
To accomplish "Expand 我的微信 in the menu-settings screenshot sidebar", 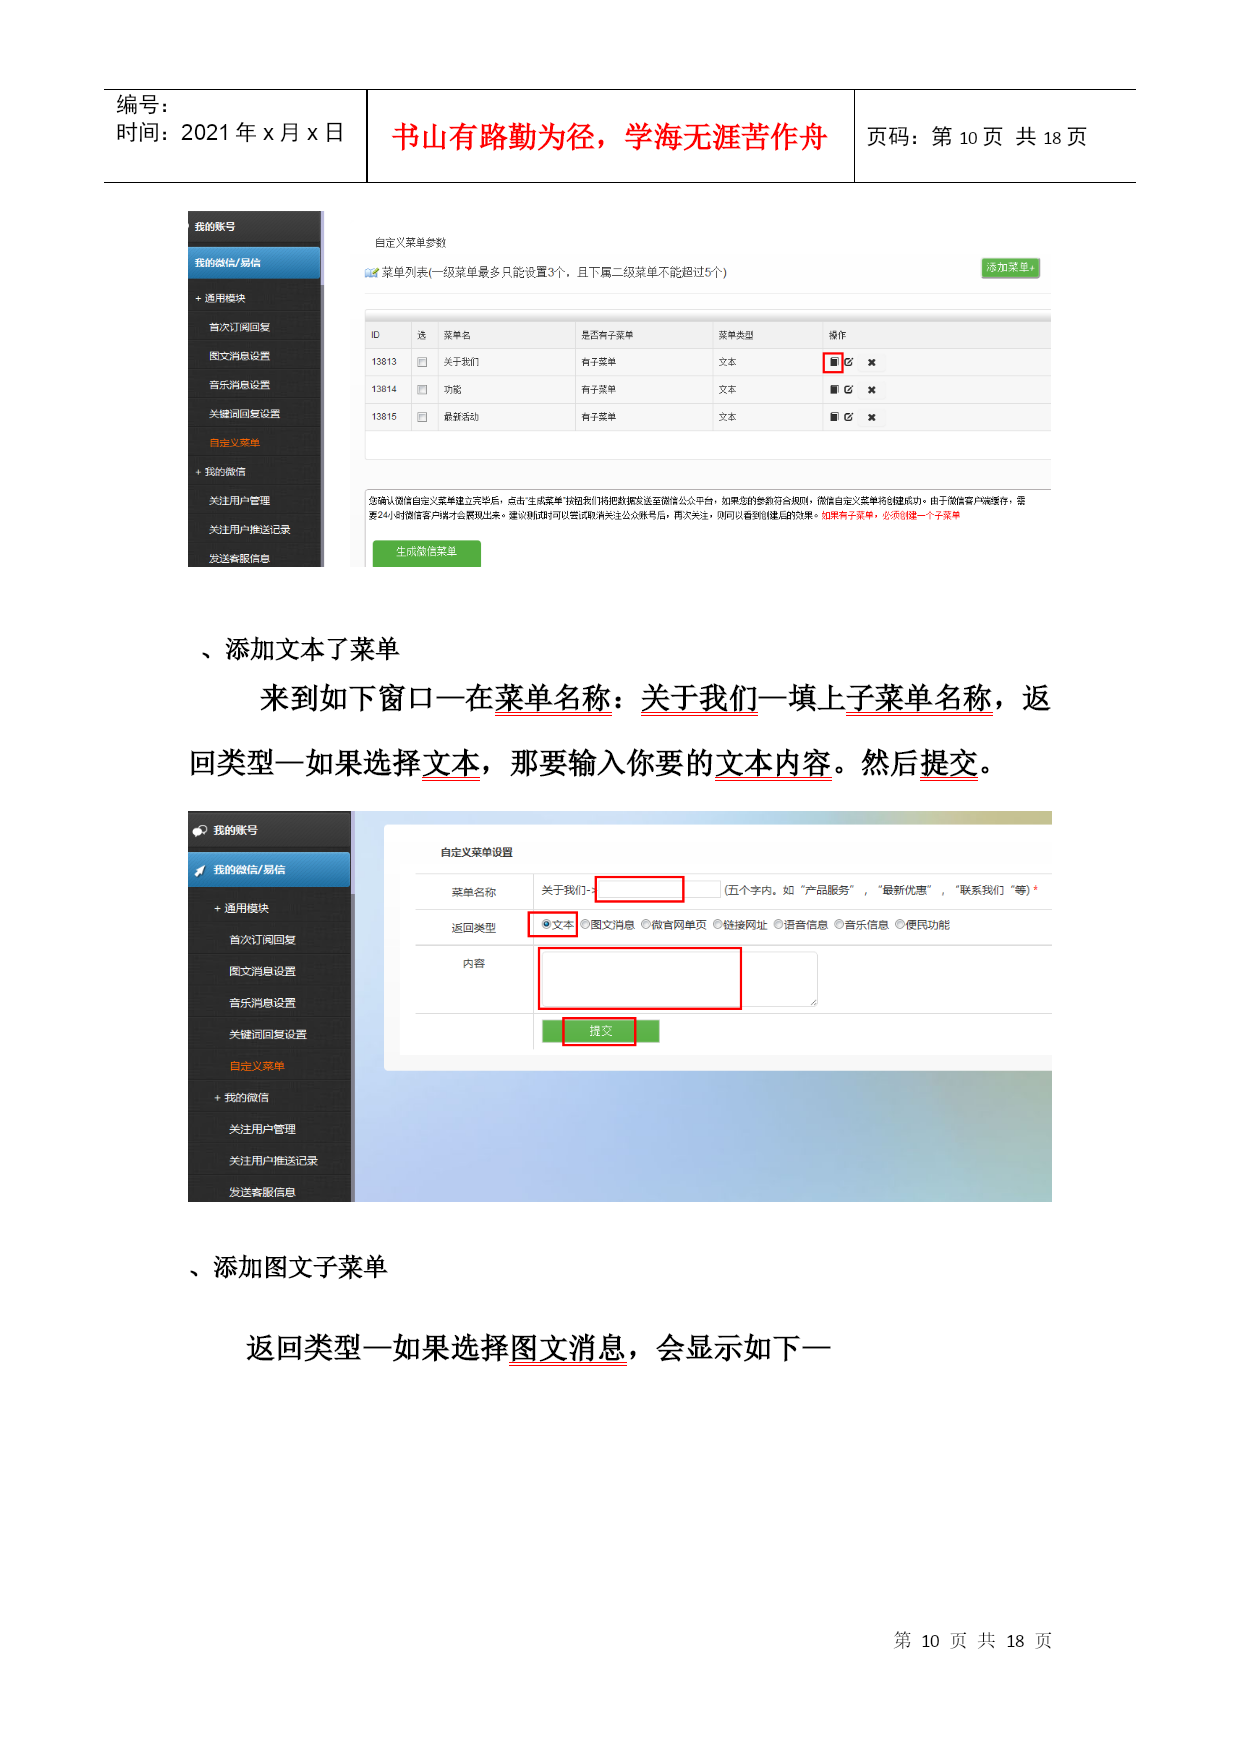I will (x=241, y=1098).
